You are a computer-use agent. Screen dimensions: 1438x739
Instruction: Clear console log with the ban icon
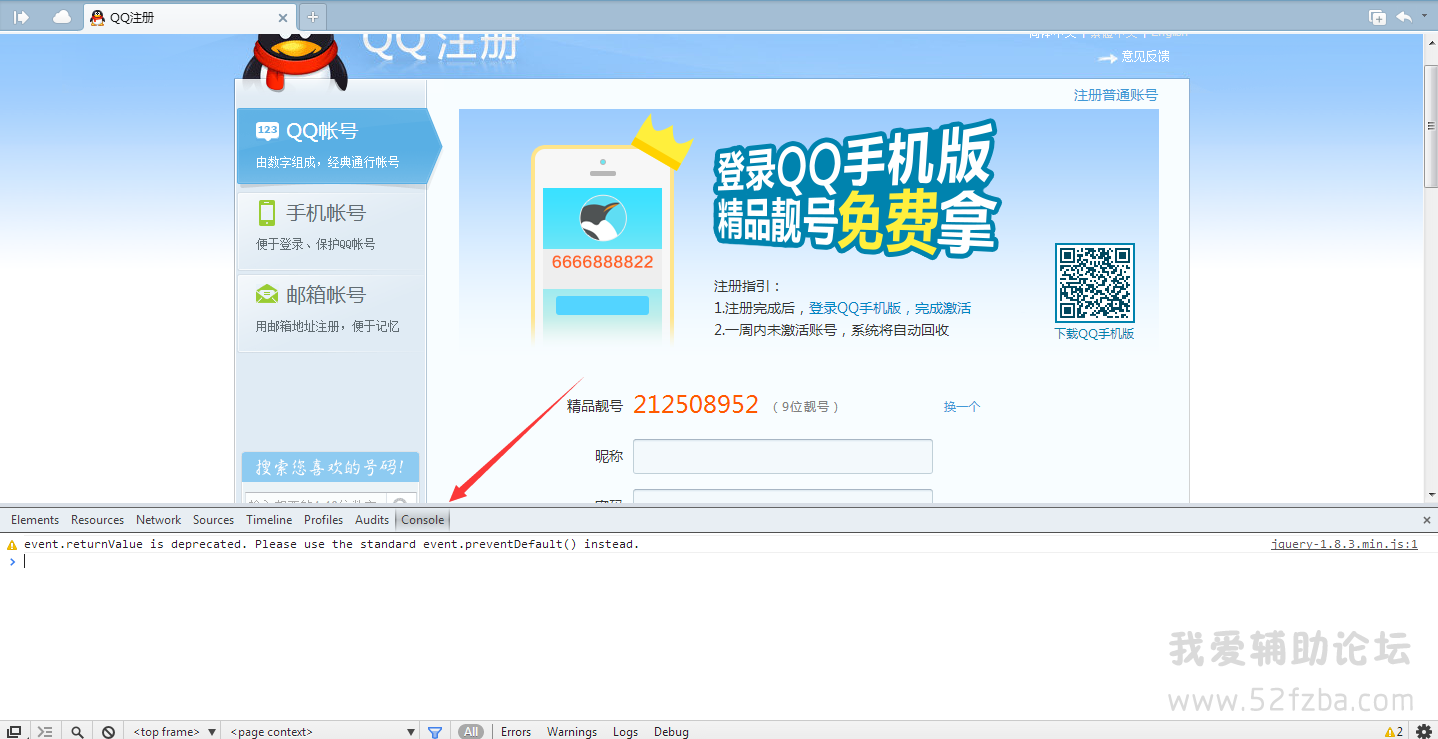pyautogui.click(x=108, y=731)
